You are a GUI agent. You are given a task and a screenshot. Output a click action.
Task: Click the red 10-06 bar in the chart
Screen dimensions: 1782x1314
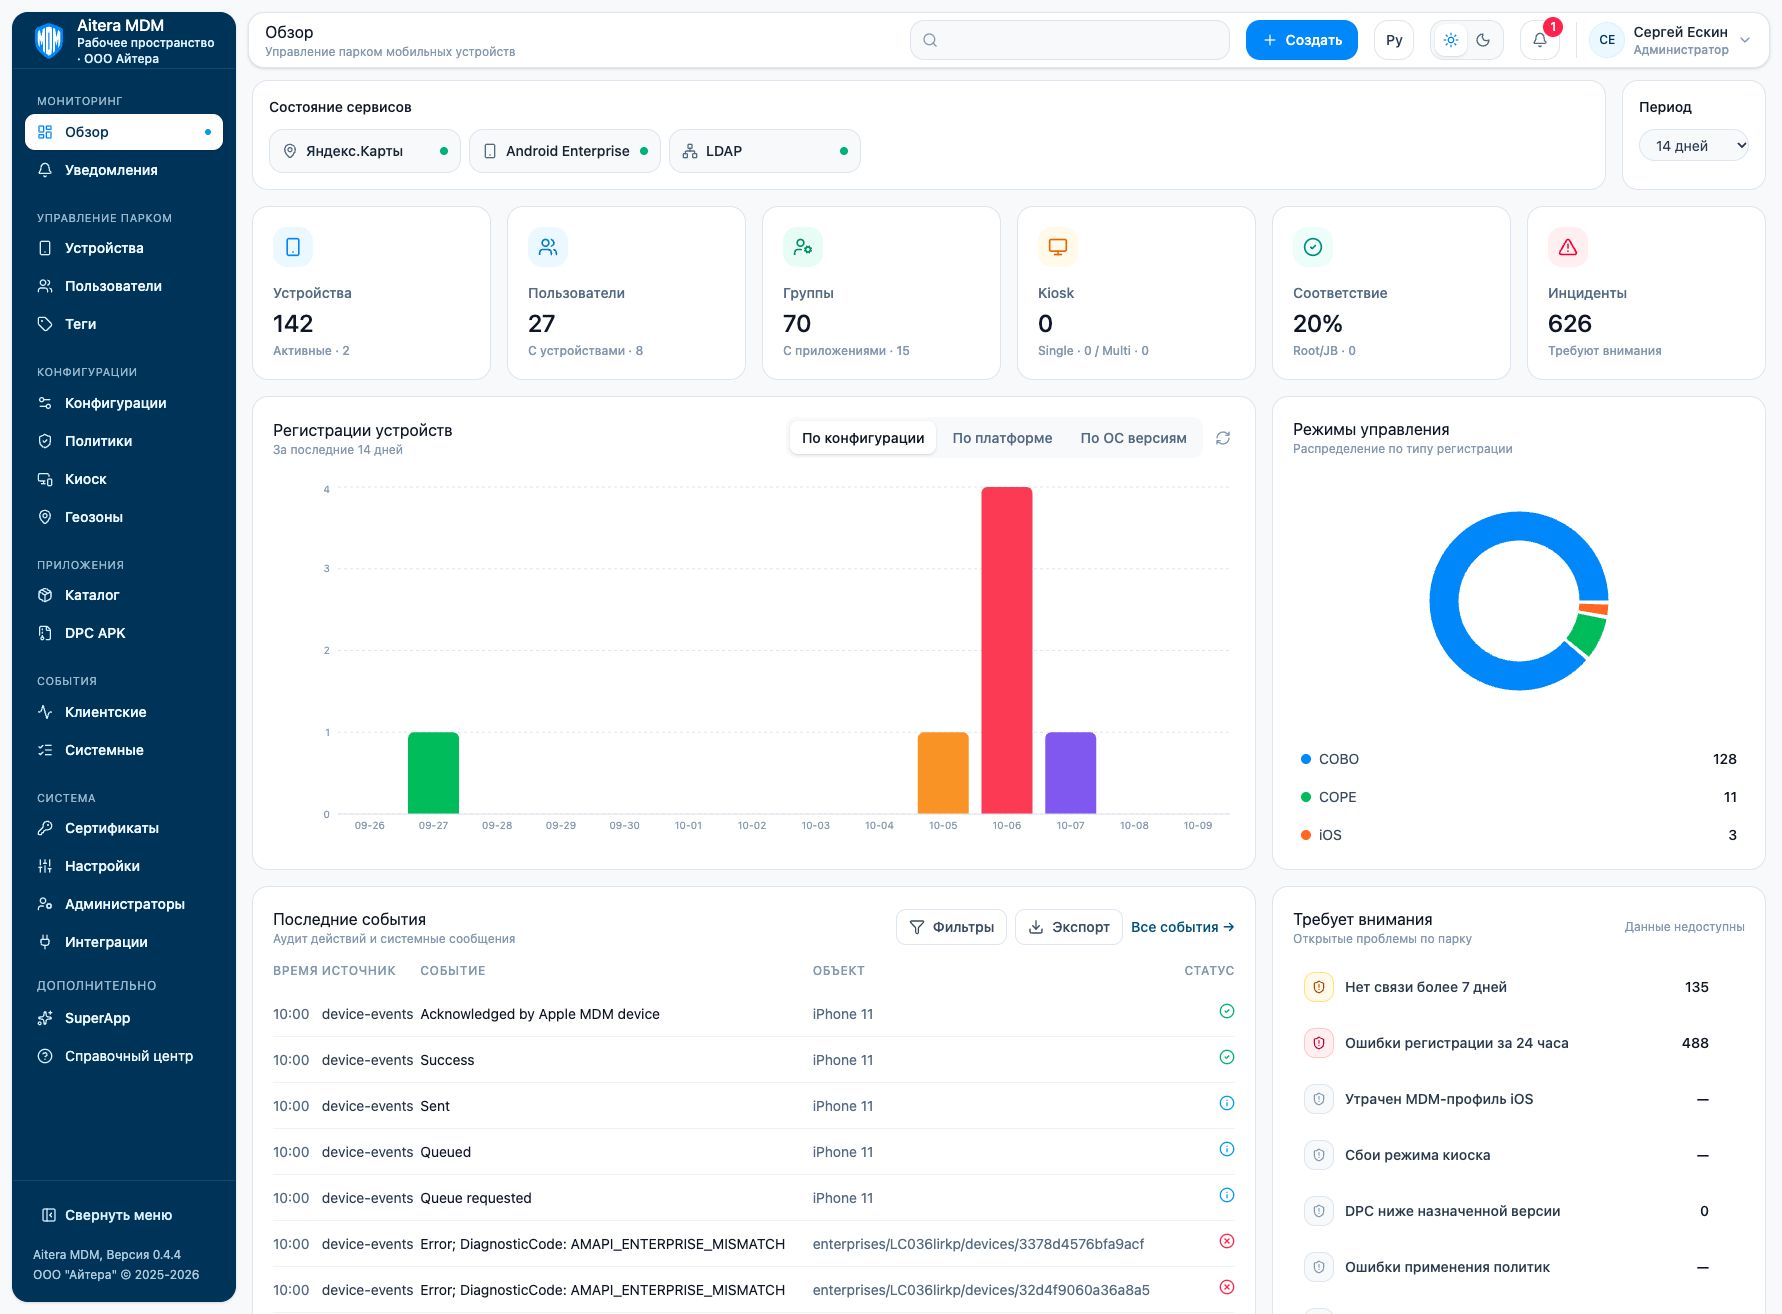tap(1006, 650)
